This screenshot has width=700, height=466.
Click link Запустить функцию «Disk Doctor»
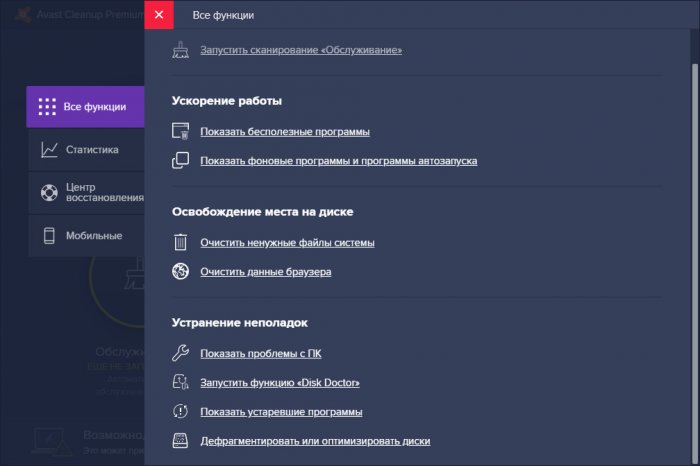pos(280,383)
